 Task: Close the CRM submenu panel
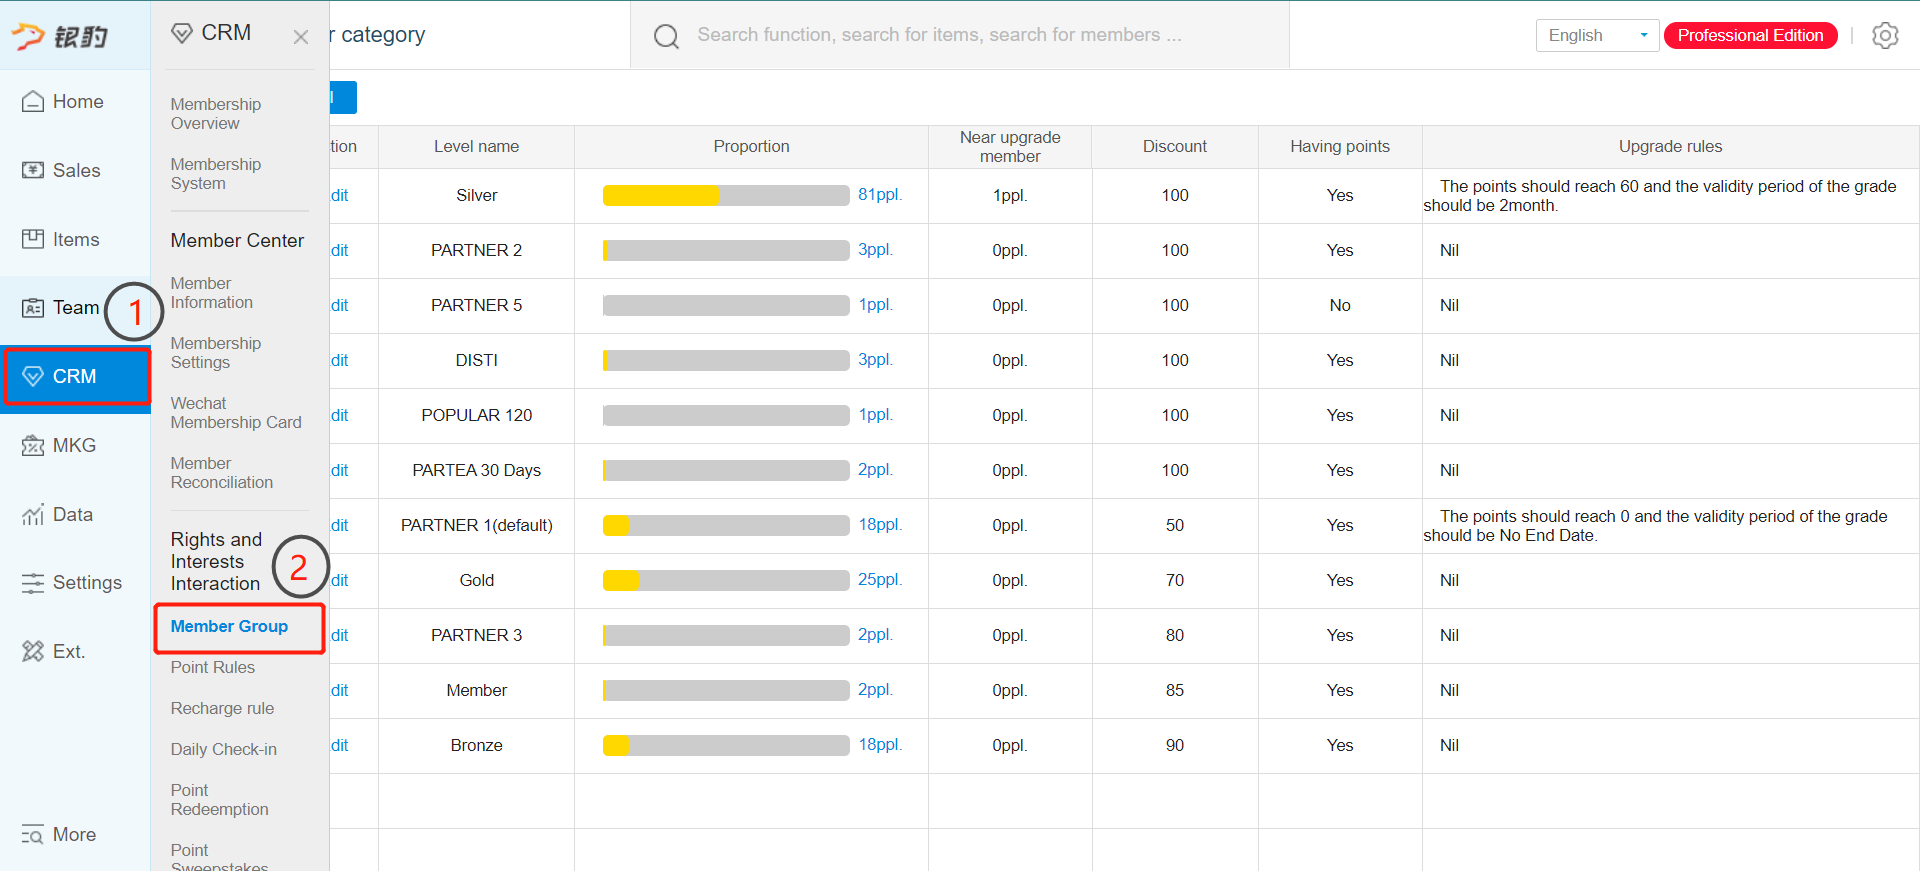tap(301, 37)
